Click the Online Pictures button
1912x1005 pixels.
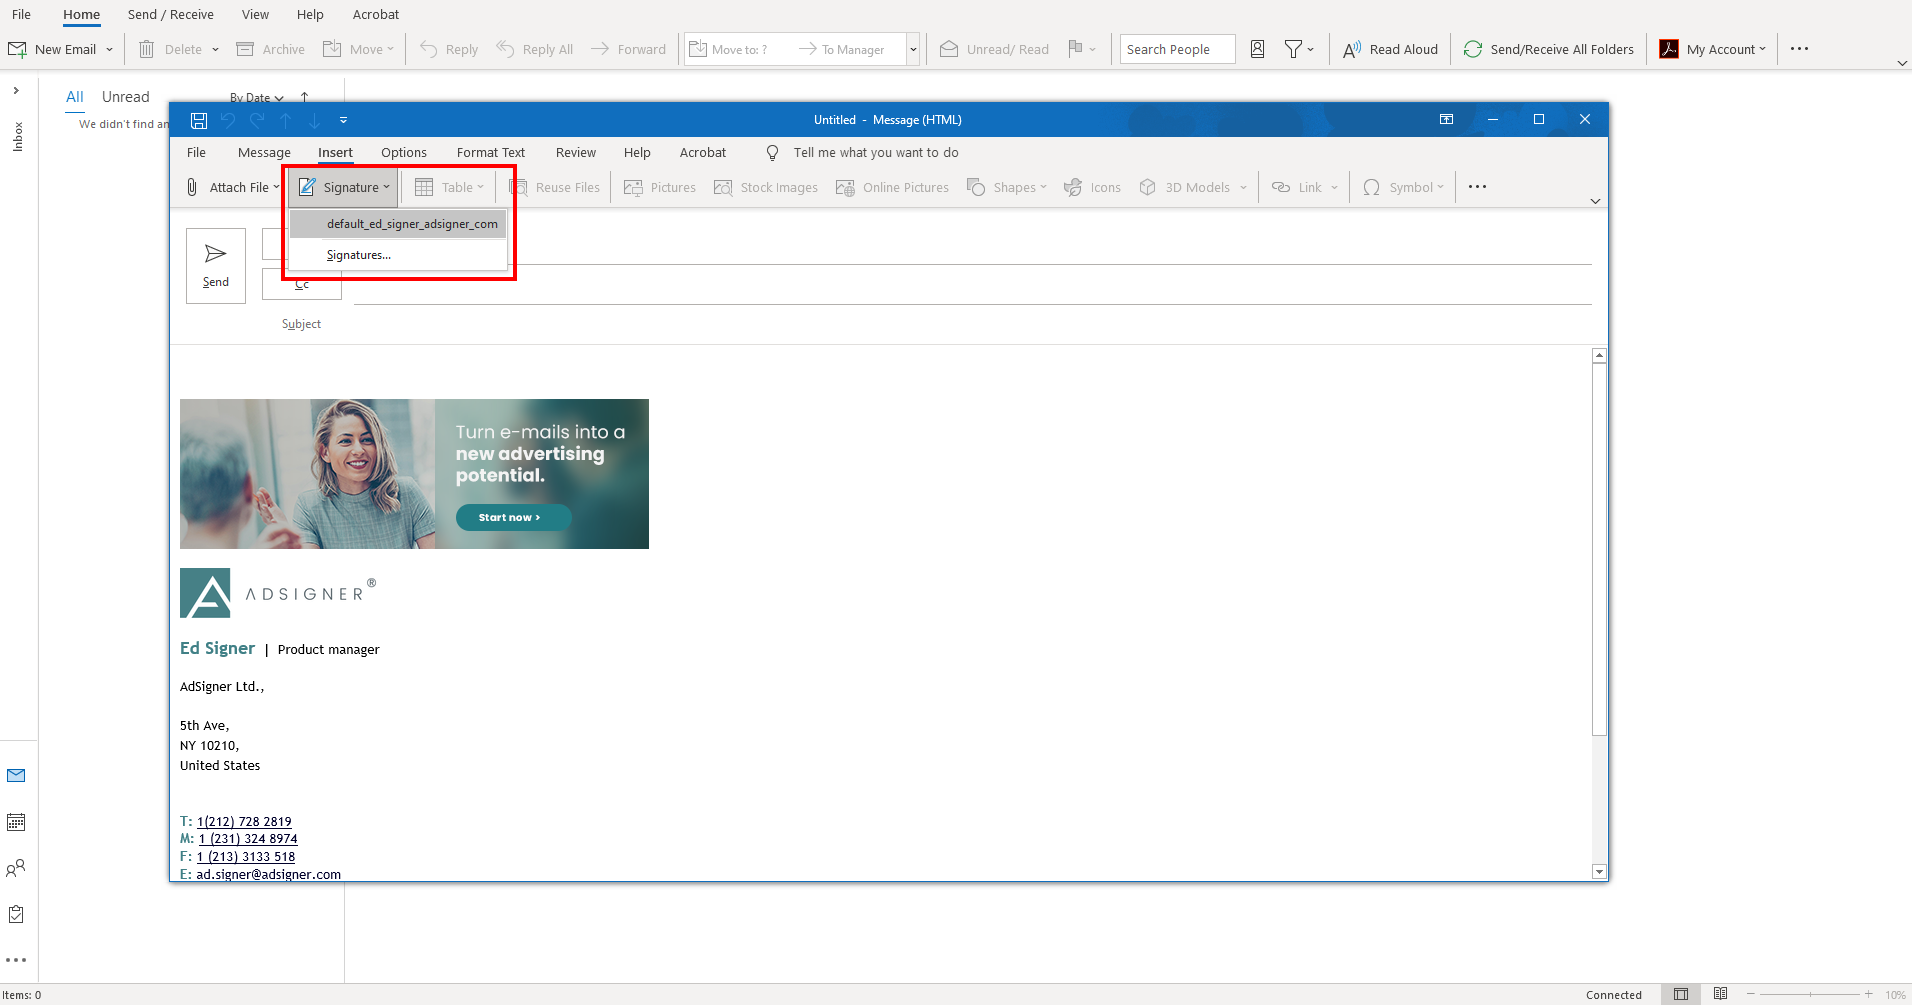tap(892, 187)
